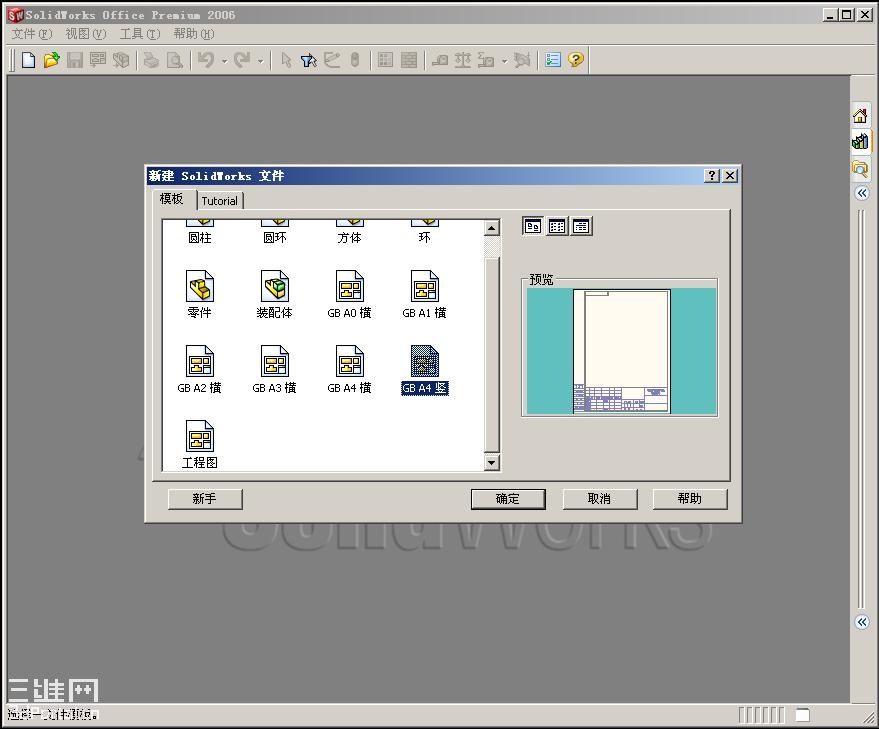Image resolution: width=879 pixels, height=729 pixels.
Task: Click the 帮助 button in dialog
Action: 690,499
